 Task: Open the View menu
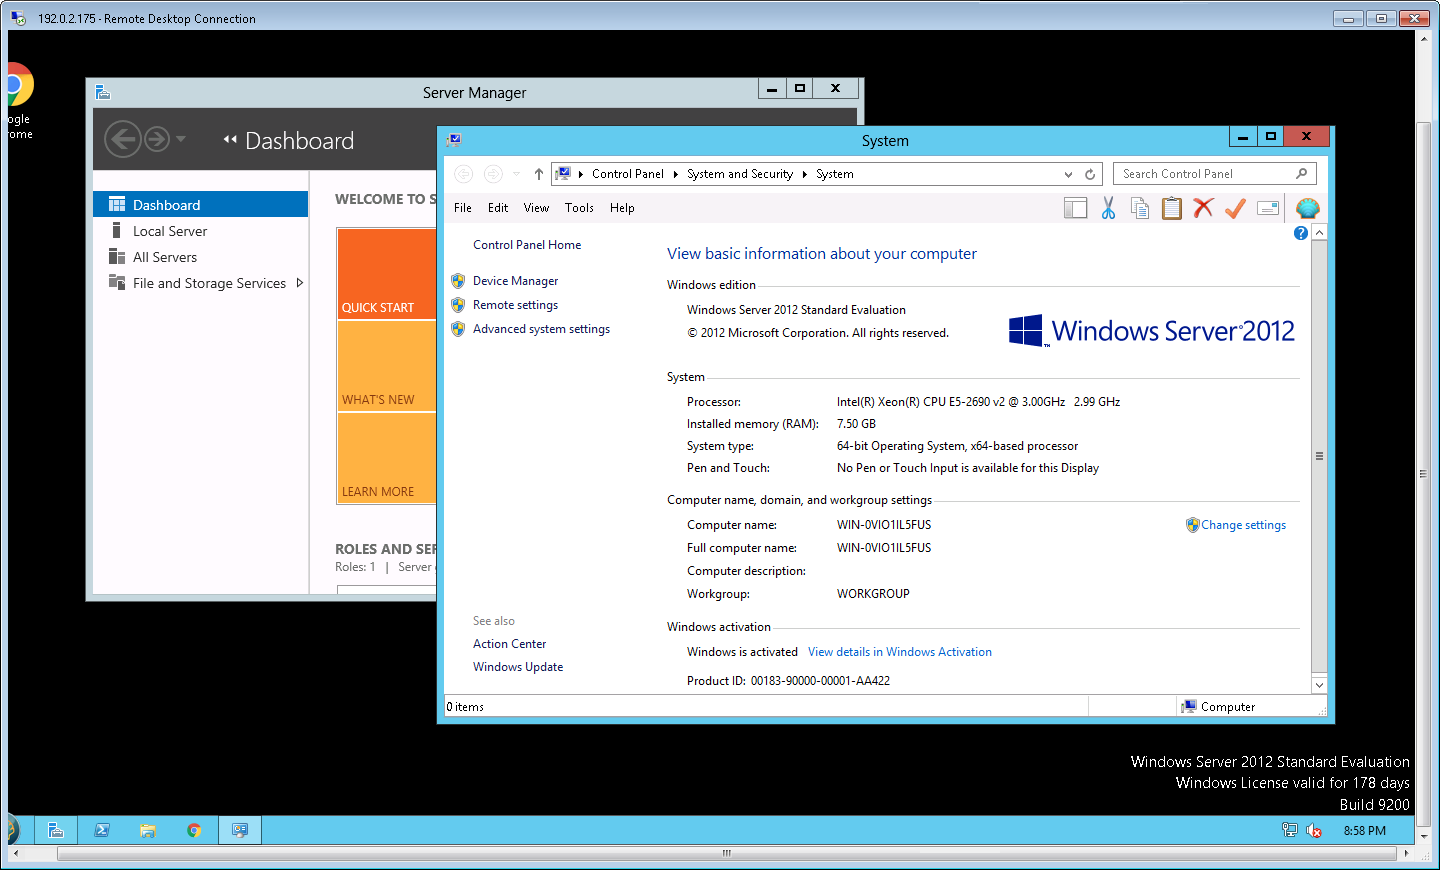coord(536,208)
